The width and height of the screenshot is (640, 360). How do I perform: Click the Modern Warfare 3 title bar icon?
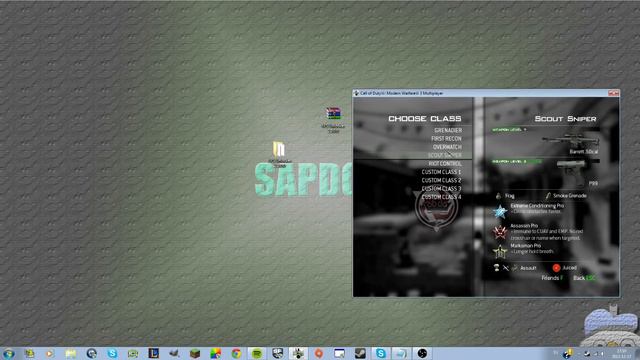[356, 93]
